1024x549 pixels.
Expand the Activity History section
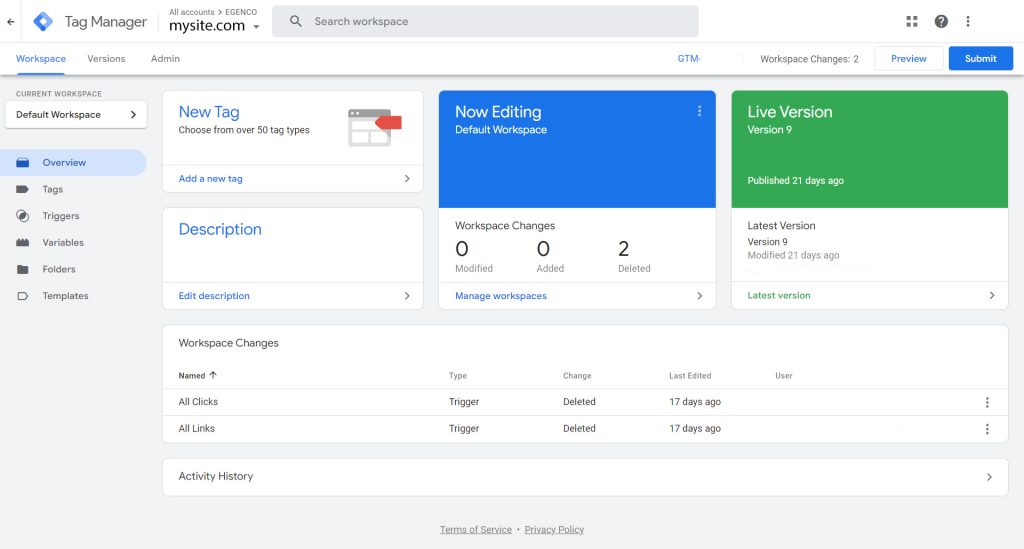point(989,477)
